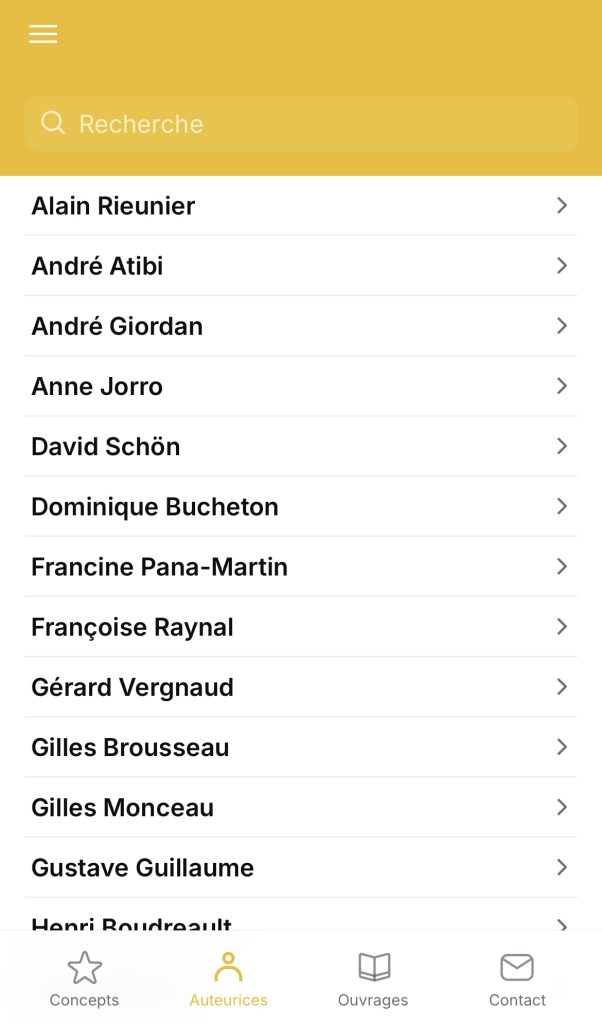Select the Ouvrages tab label

(x=373, y=1000)
